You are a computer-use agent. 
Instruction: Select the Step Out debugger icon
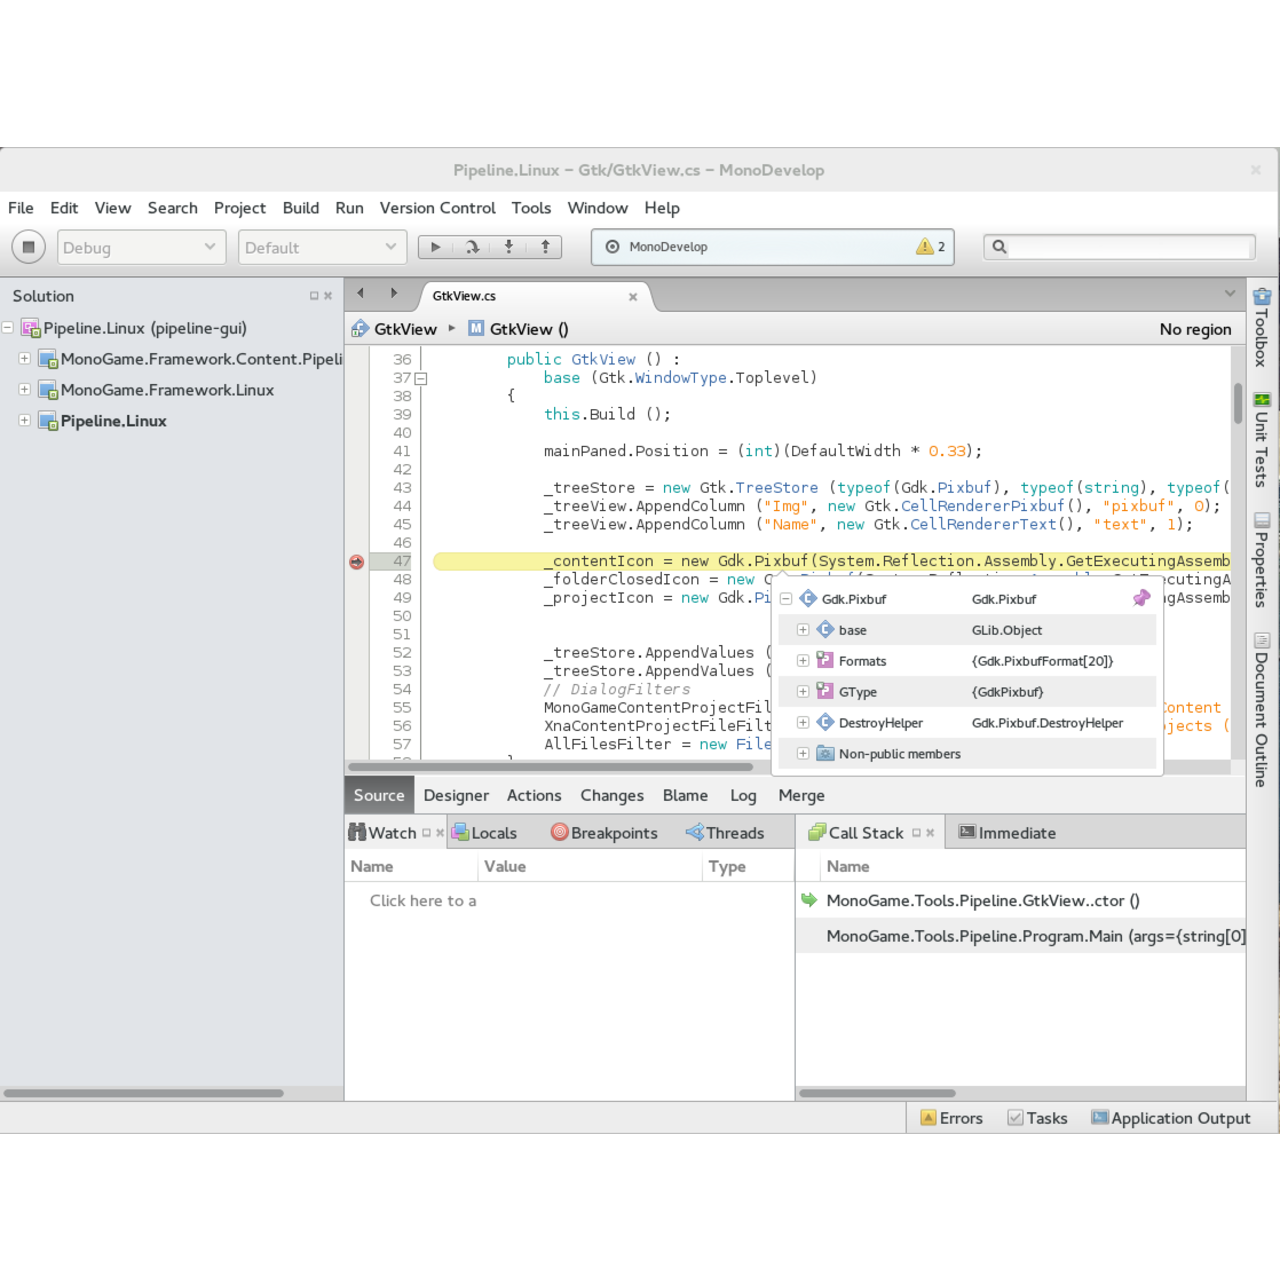545,246
